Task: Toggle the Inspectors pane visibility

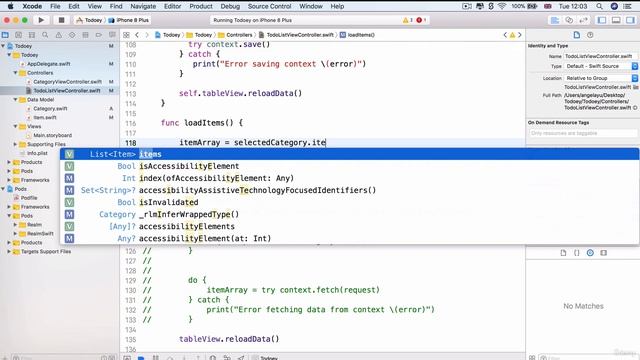Action: 631,20
